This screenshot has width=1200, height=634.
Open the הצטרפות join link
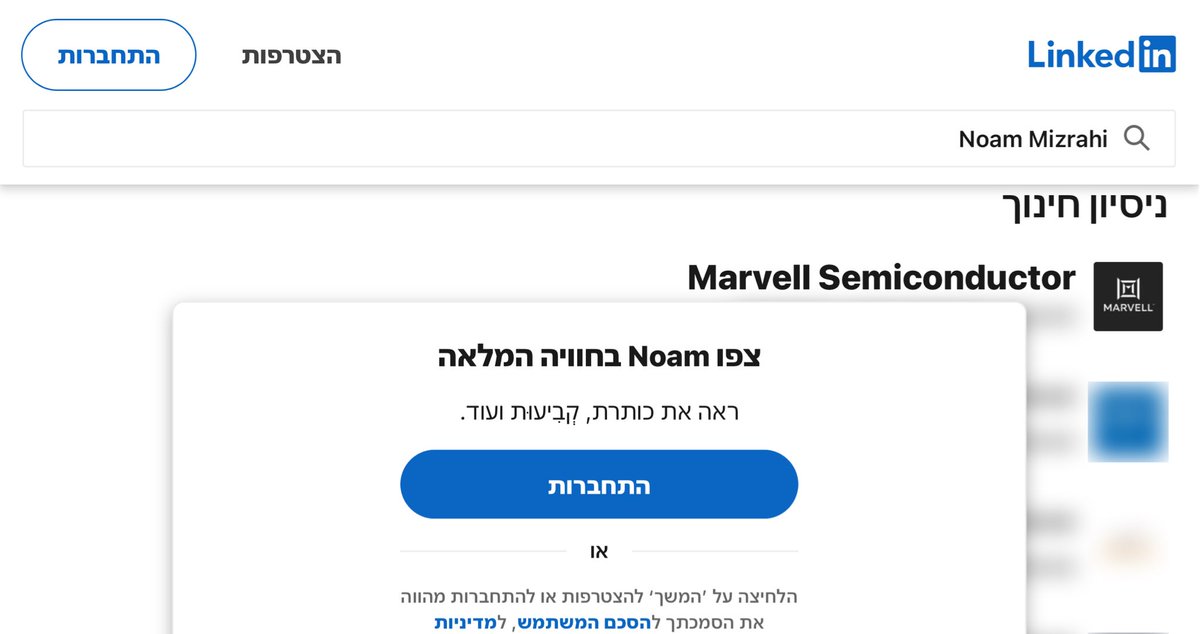pyautogui.click(x=291, y=55)
